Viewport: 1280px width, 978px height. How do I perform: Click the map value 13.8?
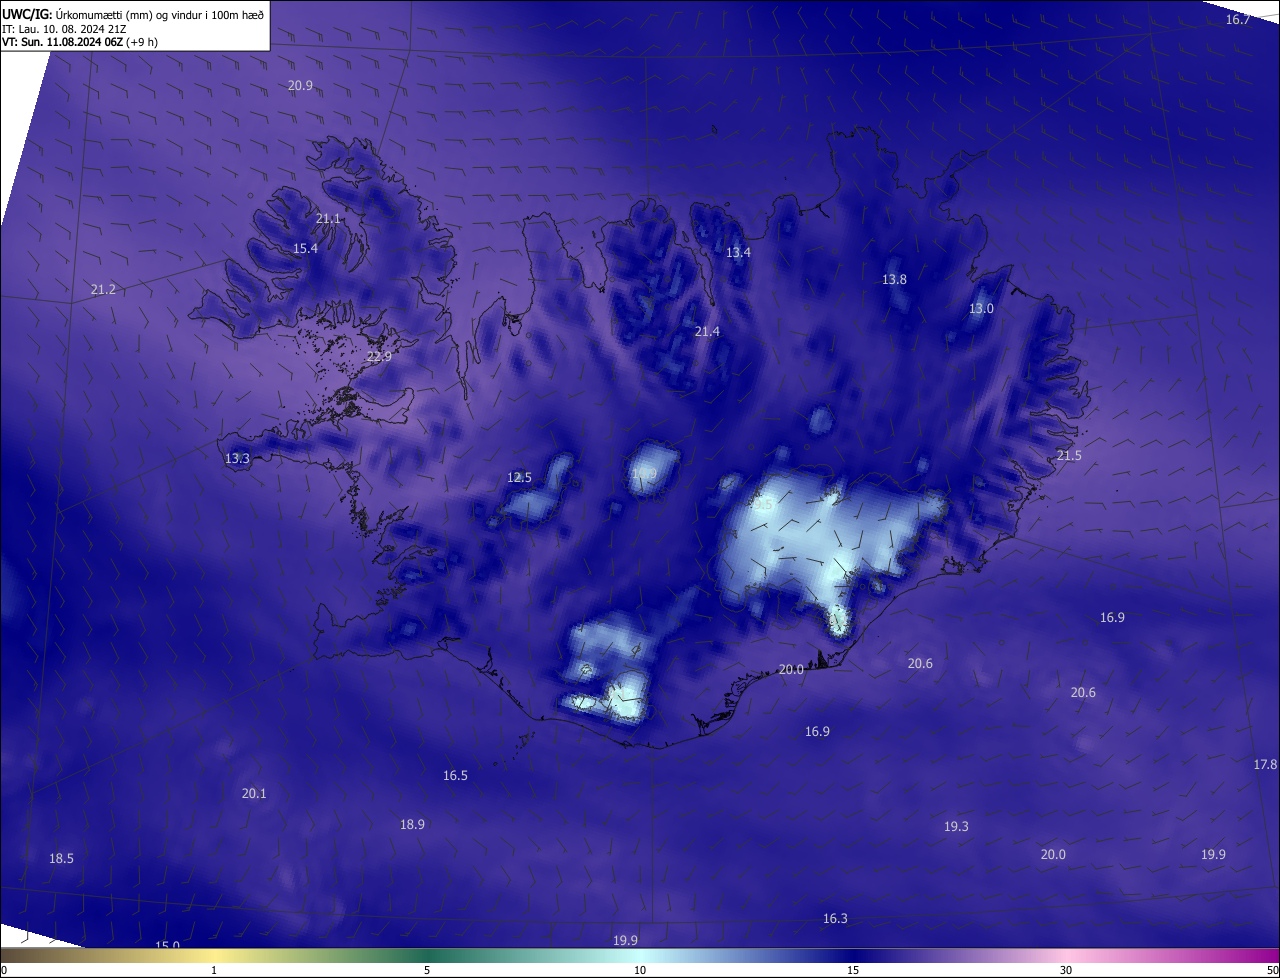894,280
